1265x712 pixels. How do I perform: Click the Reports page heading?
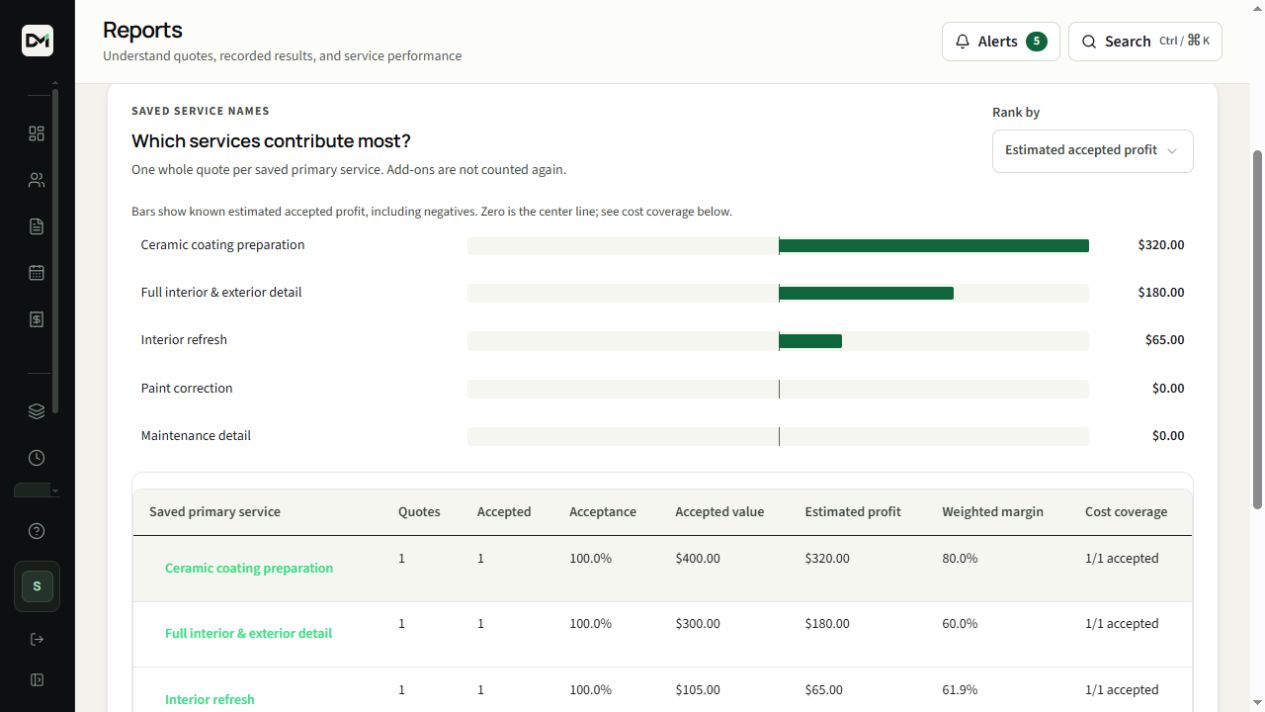142,30
